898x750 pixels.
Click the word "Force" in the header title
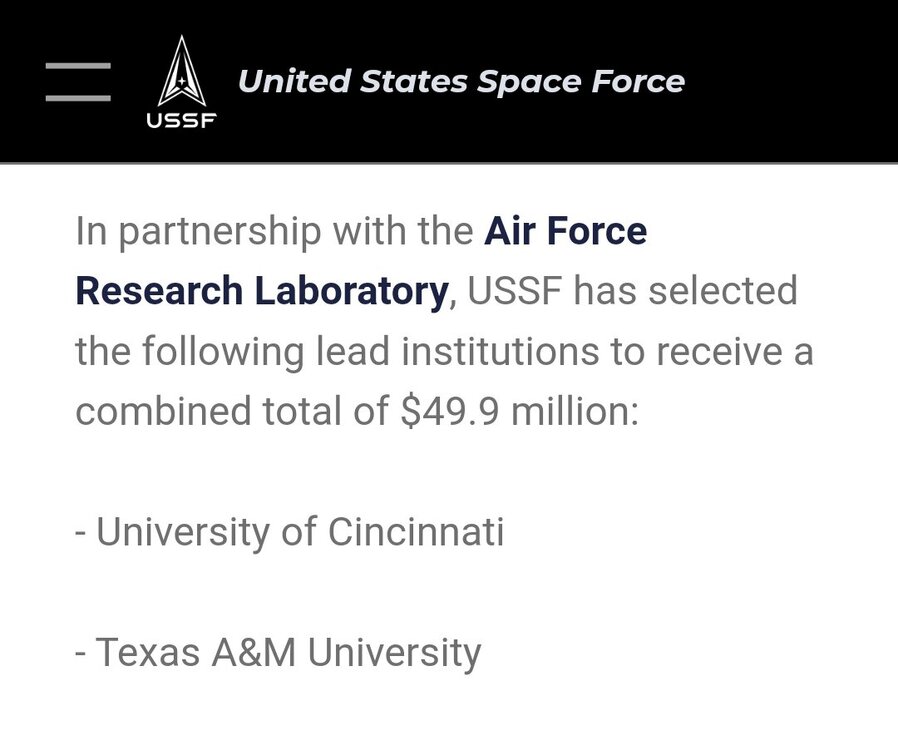[x=637, y=80]
